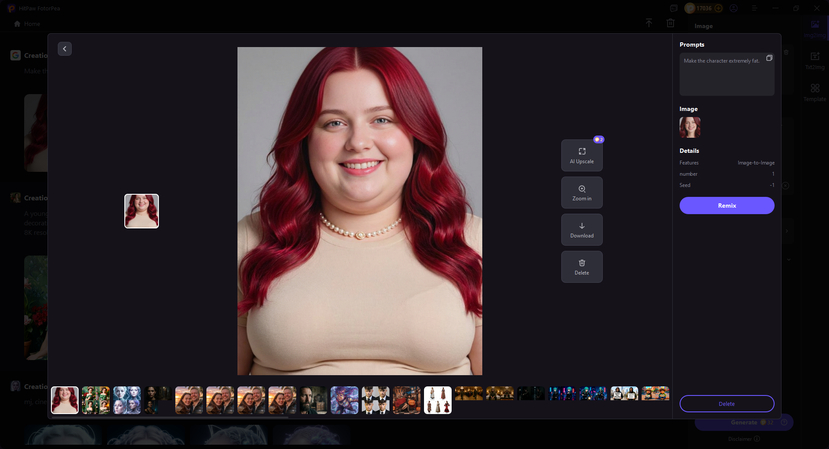Viewport: 829px width, 449px height.
Task: Select the red-haired woman thumbnail left of preview
Action: click(141, 211)
